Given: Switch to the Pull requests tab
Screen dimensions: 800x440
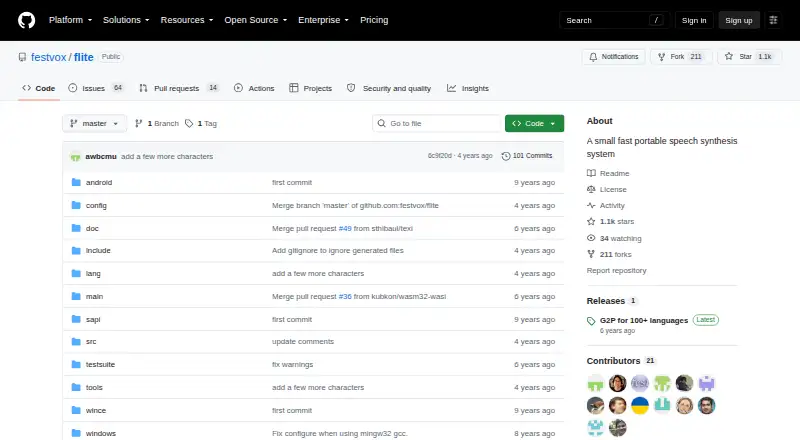Looking at the screenshot, I should [179, 88].
